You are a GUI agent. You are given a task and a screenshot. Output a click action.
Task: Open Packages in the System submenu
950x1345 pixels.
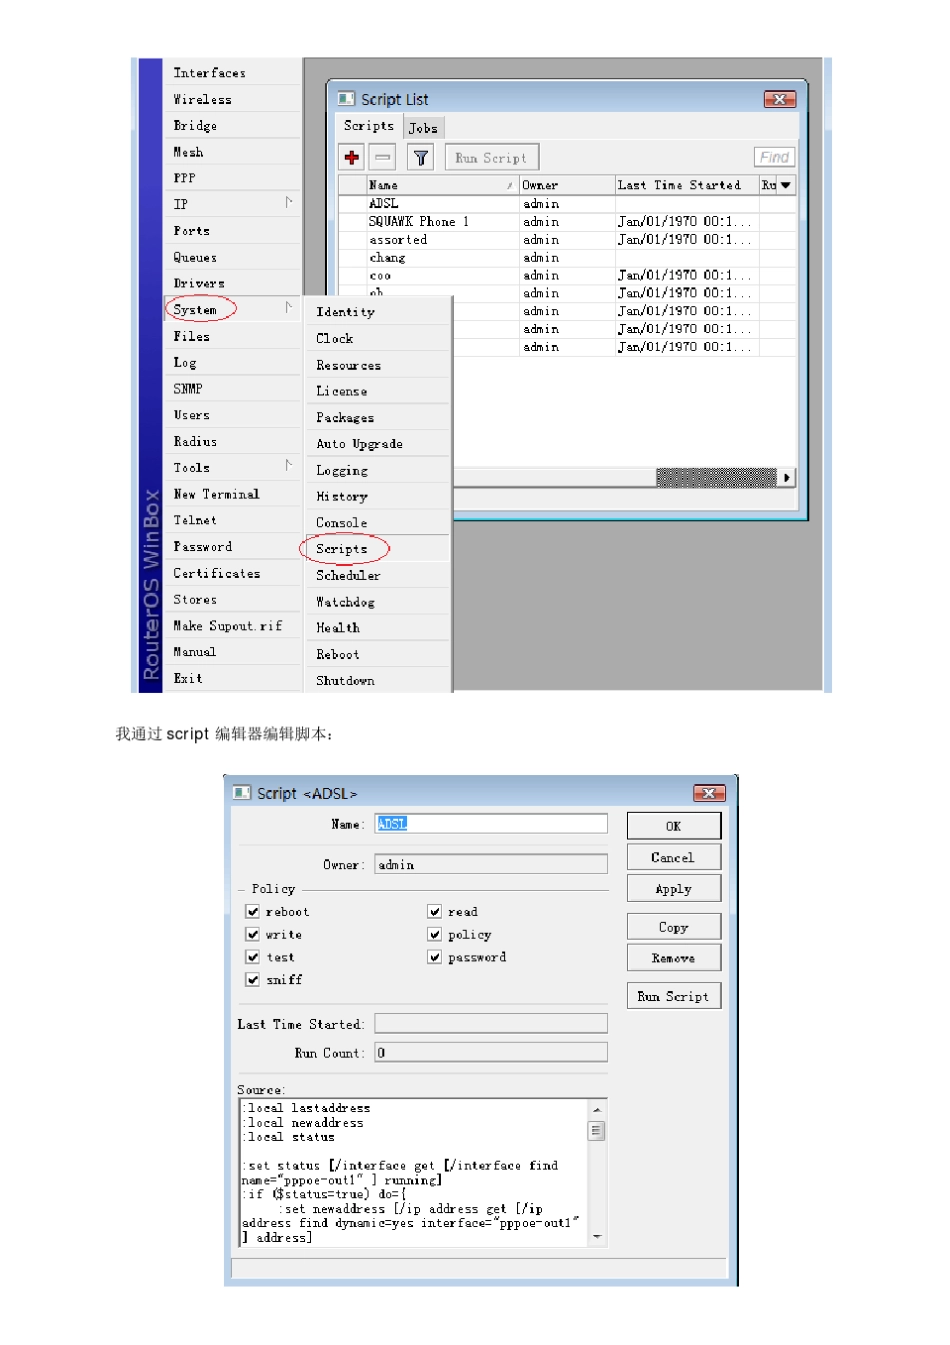(x=377, y=417)
